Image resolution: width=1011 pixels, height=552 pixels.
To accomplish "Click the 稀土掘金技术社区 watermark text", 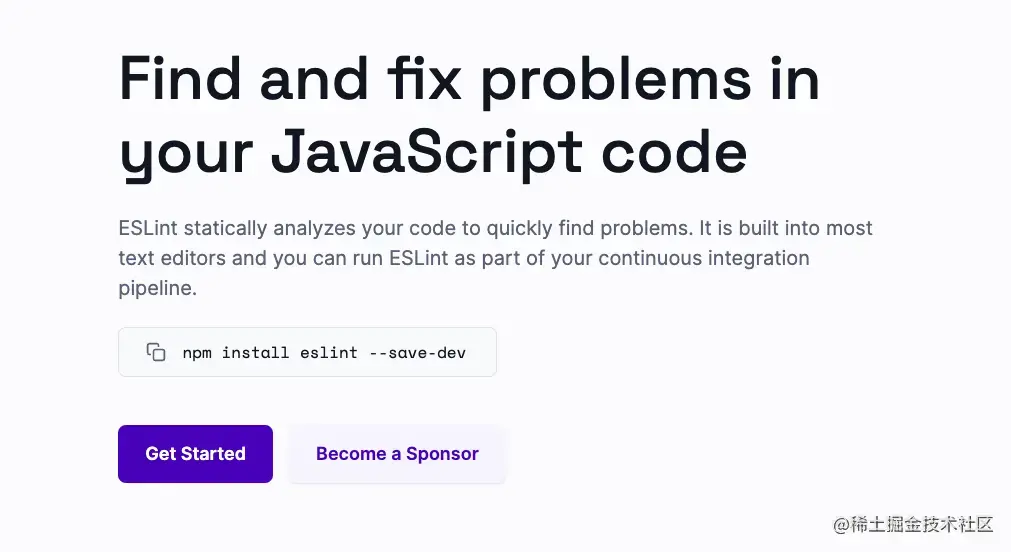I will [x=921, y=524].
